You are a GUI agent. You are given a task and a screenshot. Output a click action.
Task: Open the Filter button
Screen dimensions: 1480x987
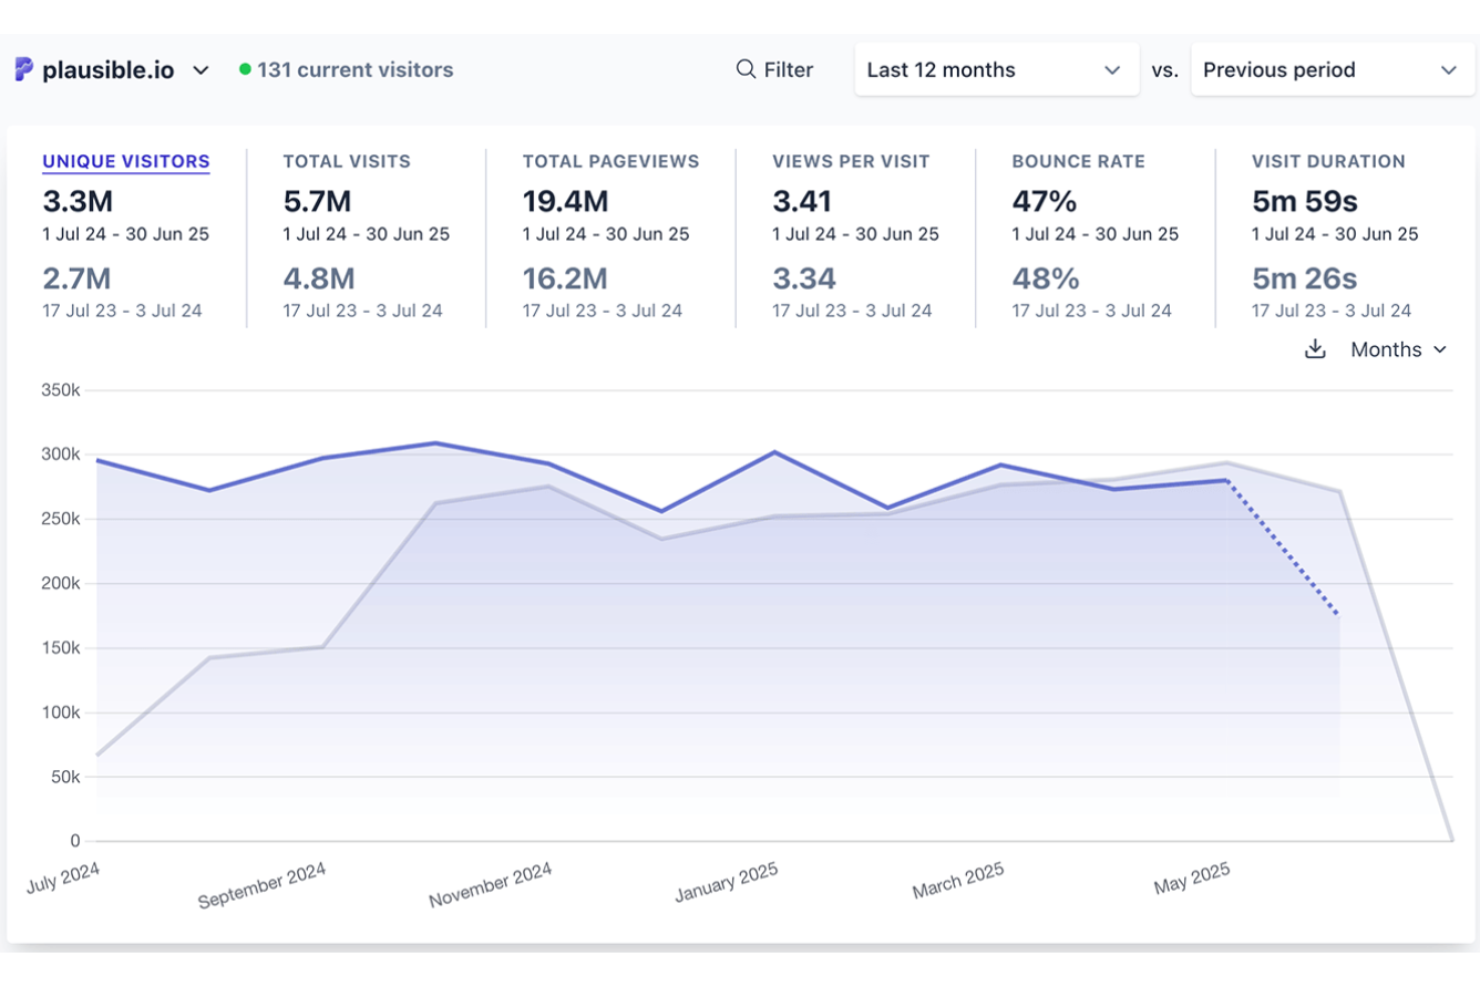tap(775, 69)
